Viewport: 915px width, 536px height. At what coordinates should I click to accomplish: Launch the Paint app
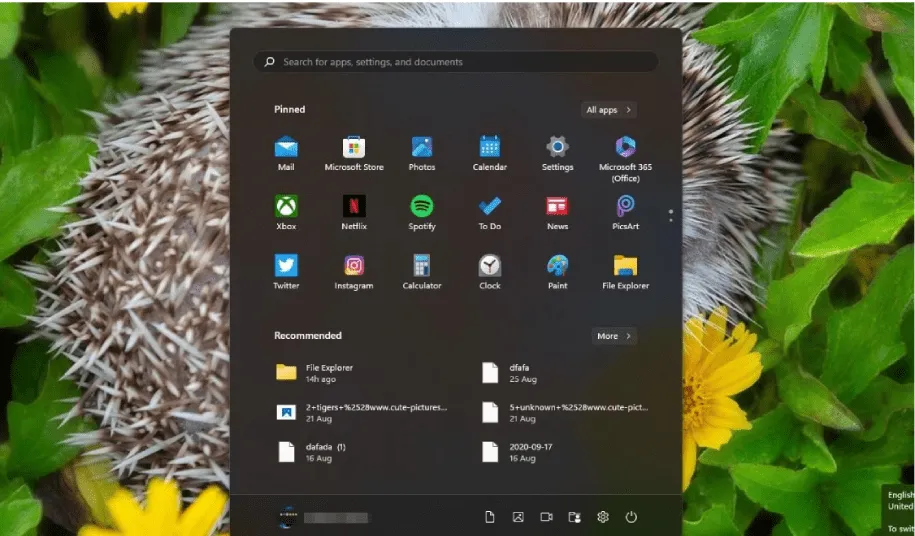click(557, 266)
